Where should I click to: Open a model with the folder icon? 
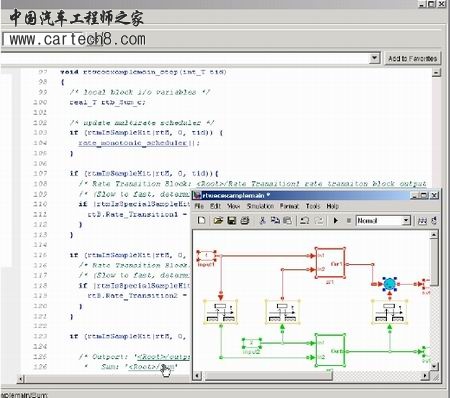click(x=218, y=220)
